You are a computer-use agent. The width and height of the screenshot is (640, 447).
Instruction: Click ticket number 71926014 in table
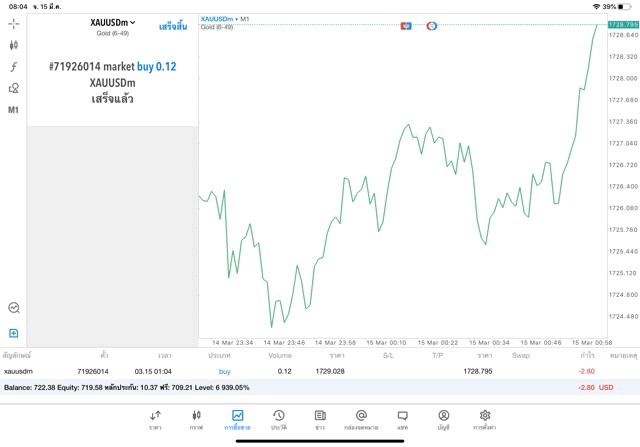click(93, 371)
